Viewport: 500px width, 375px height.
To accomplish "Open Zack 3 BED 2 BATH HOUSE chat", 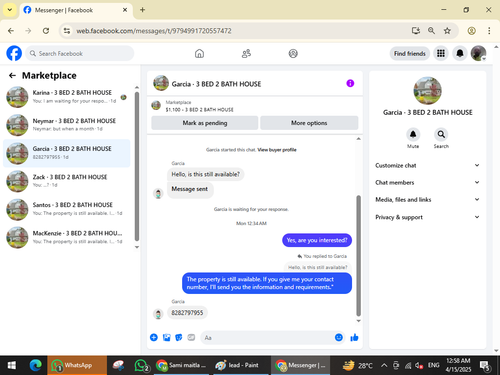I will pos(67,181).
